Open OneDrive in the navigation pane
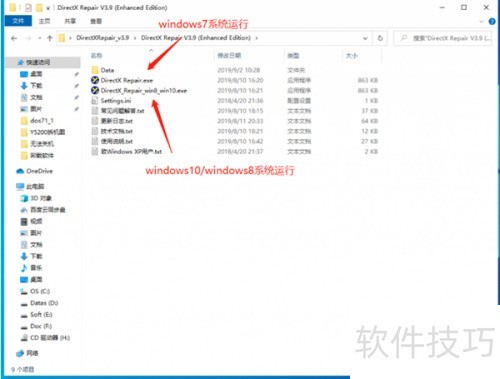This screenshot has width=500, height=379. point(39,171)
